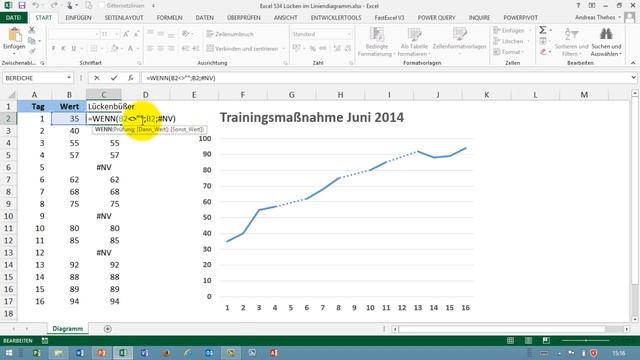Select the Diagramm sheet tab
Image resolution: width=640 pixels, height=360 pixels.
[x=68, y=329]
